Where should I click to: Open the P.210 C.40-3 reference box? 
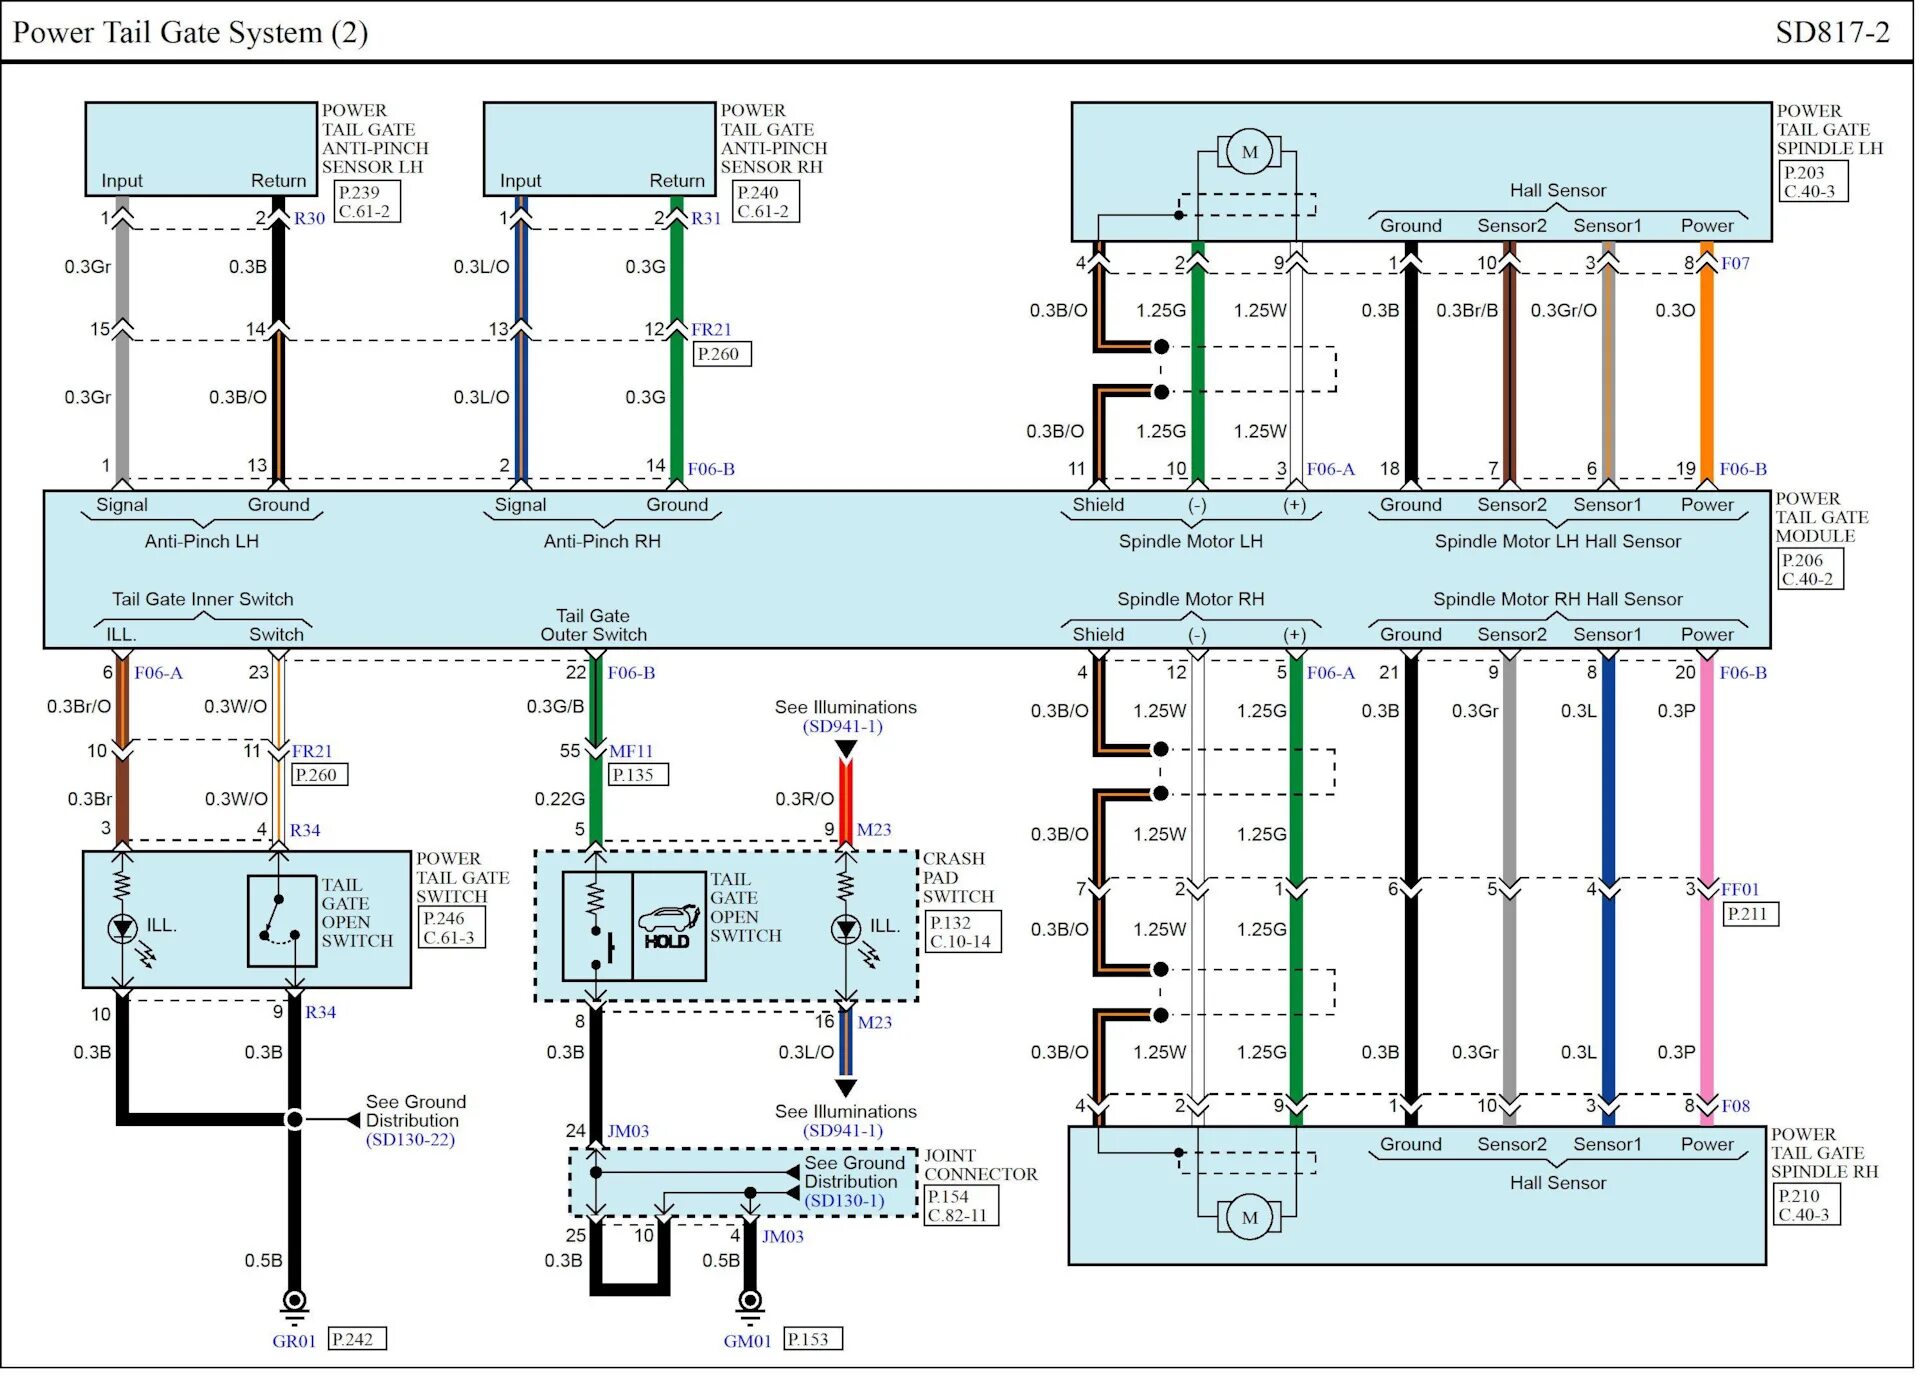1808,1205
